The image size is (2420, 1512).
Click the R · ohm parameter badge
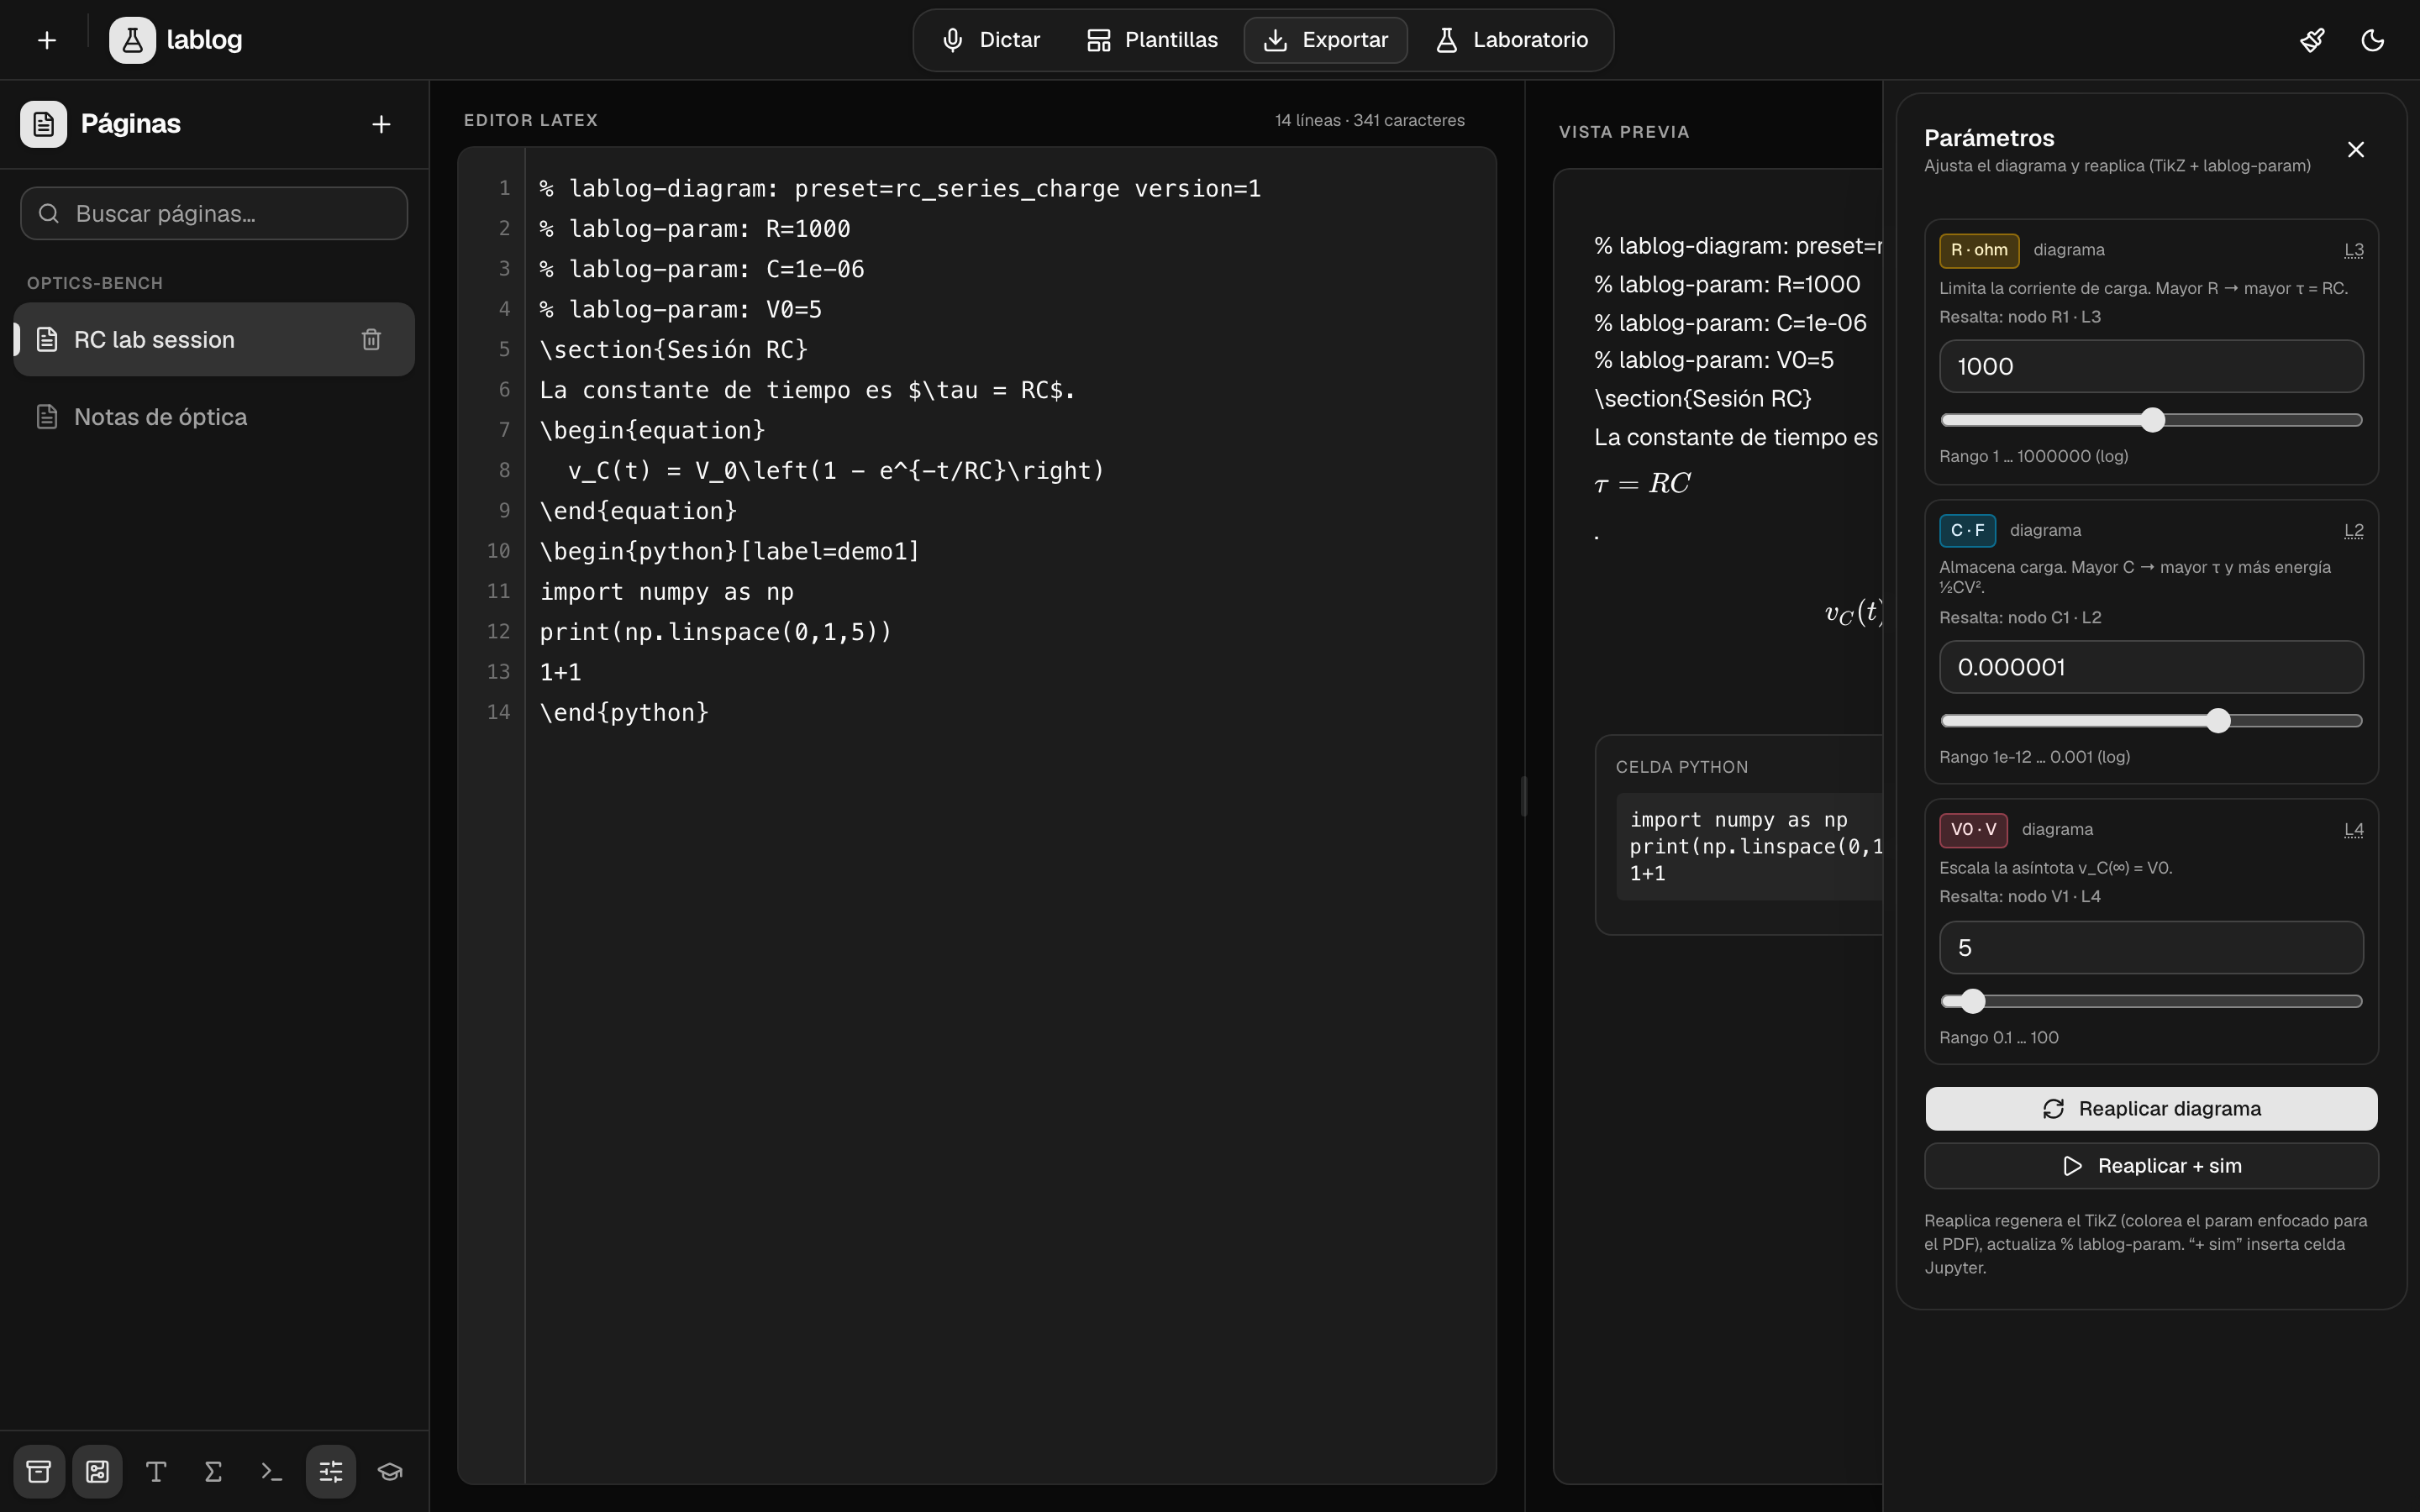(1979, 250)
